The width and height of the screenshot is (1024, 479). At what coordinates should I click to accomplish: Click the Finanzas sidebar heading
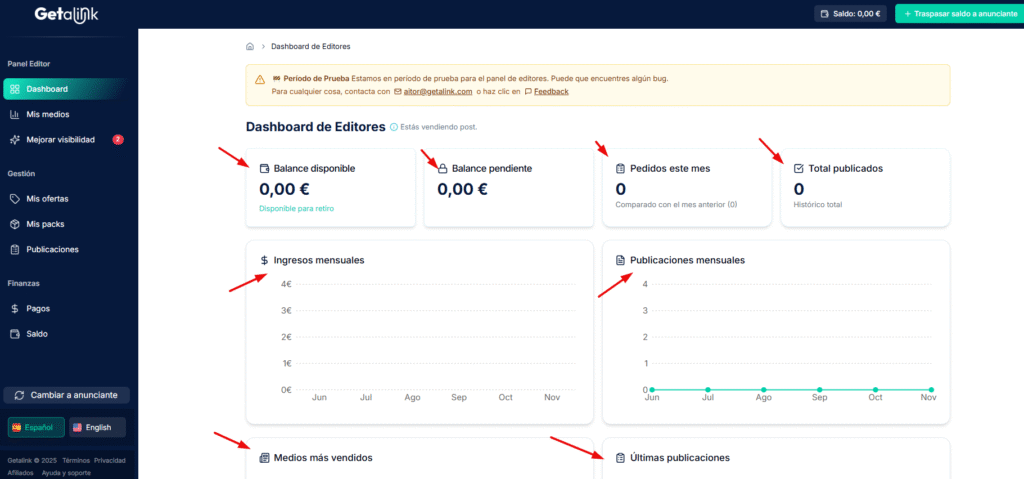24,284
